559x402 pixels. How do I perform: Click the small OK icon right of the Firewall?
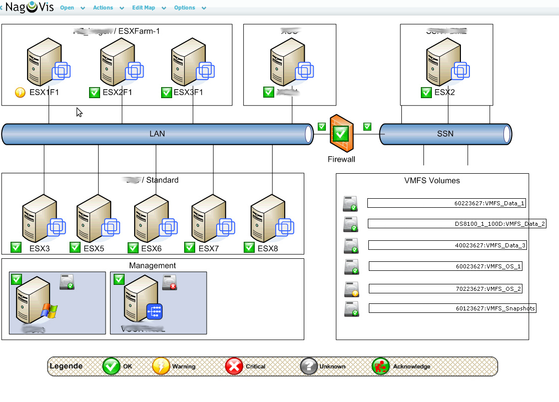point(367,127)
